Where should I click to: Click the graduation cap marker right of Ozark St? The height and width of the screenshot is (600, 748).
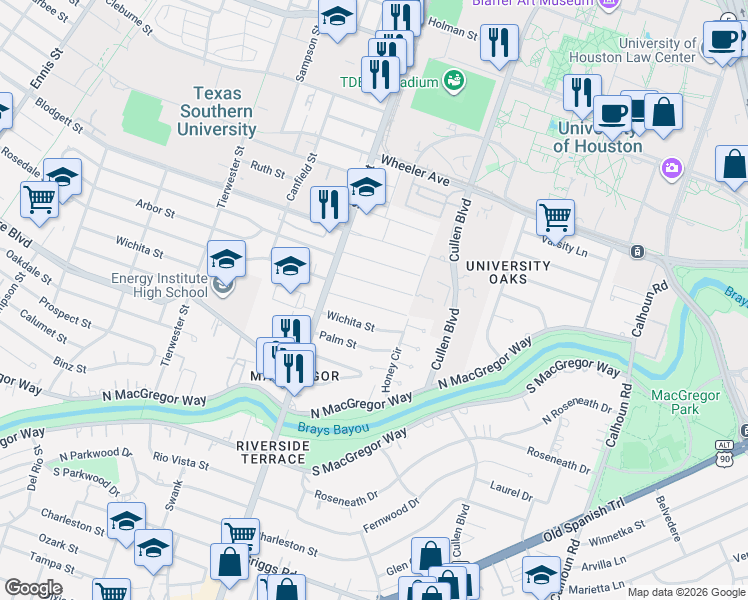click(153, 549)
